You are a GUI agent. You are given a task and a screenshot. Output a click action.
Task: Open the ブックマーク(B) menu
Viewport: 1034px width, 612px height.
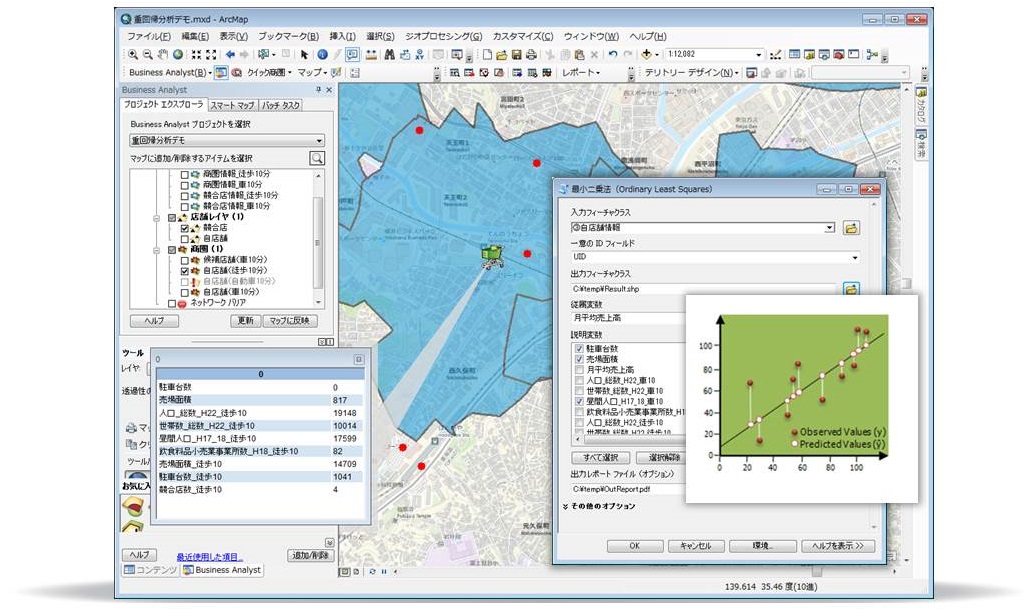[288, 37]
